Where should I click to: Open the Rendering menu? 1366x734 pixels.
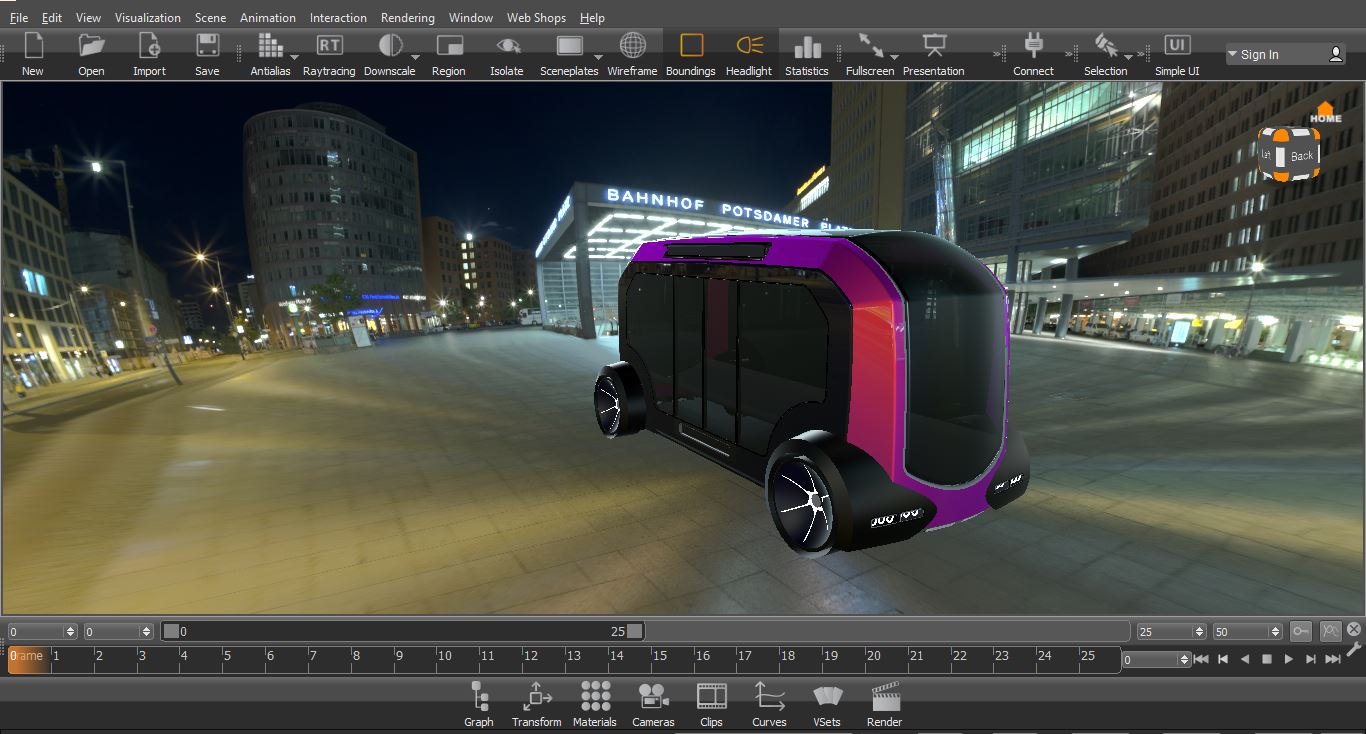[407, 17]
